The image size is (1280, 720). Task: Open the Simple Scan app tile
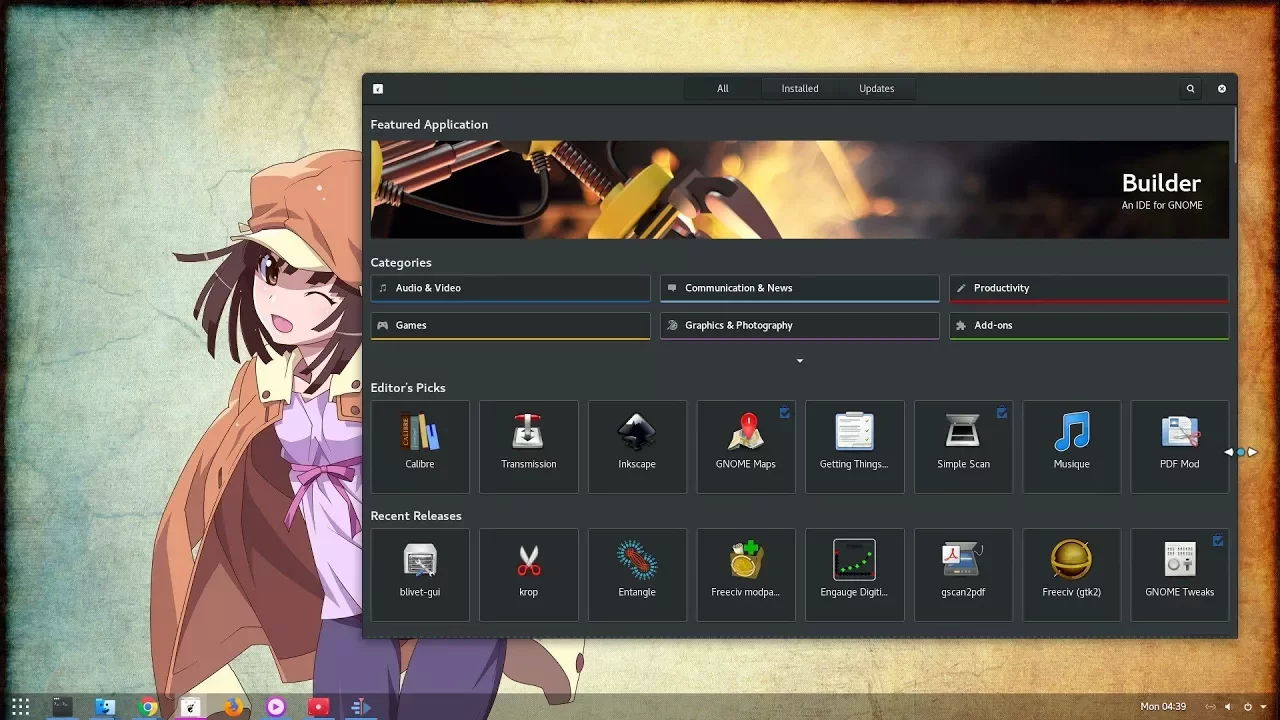963,447
